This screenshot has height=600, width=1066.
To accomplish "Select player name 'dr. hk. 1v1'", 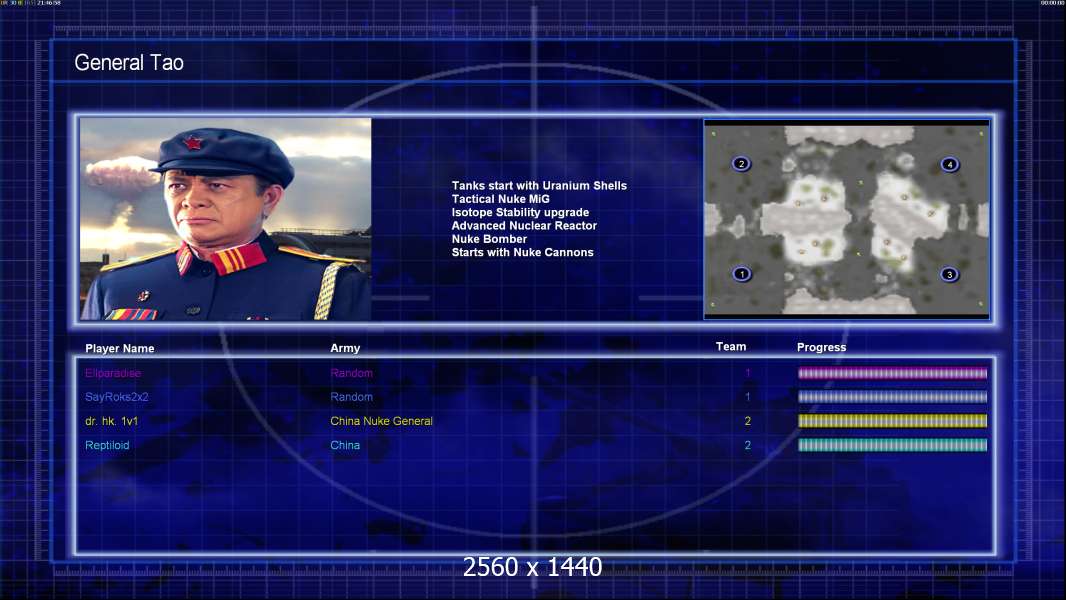I will point(111,421).
